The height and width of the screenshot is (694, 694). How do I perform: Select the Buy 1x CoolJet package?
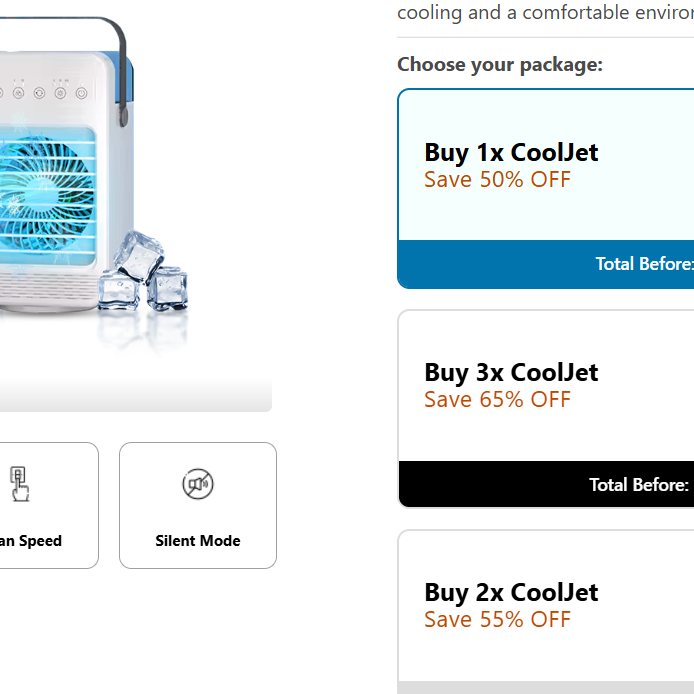point(545,189)
